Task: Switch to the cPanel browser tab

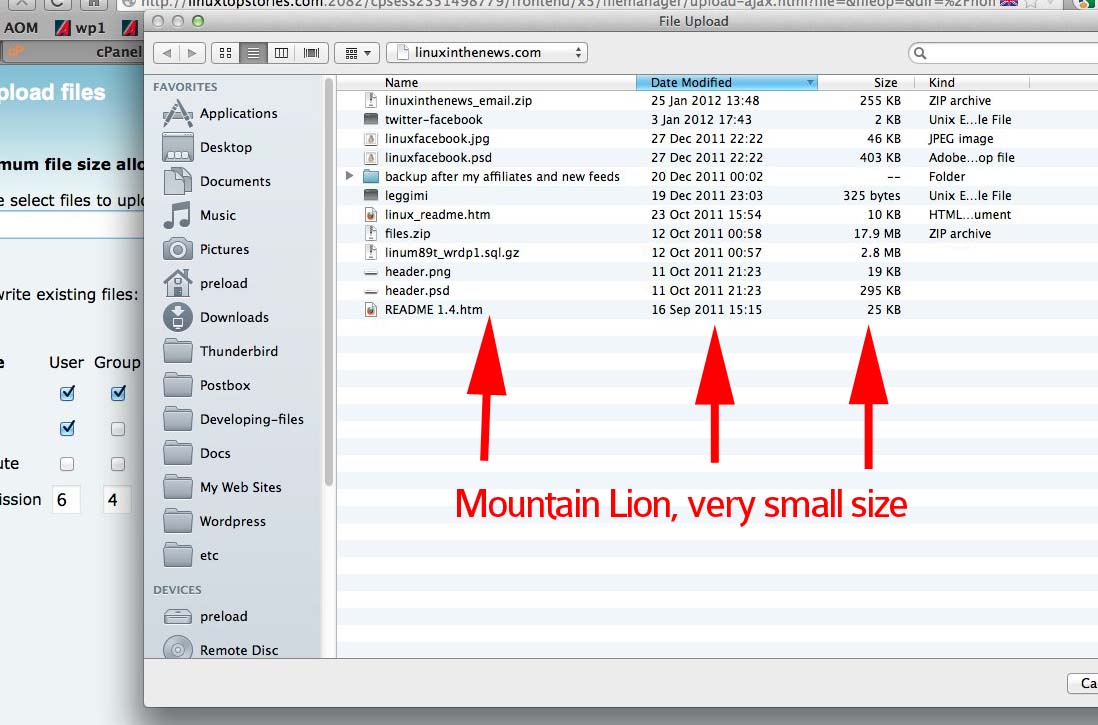Action: (72, 52)
